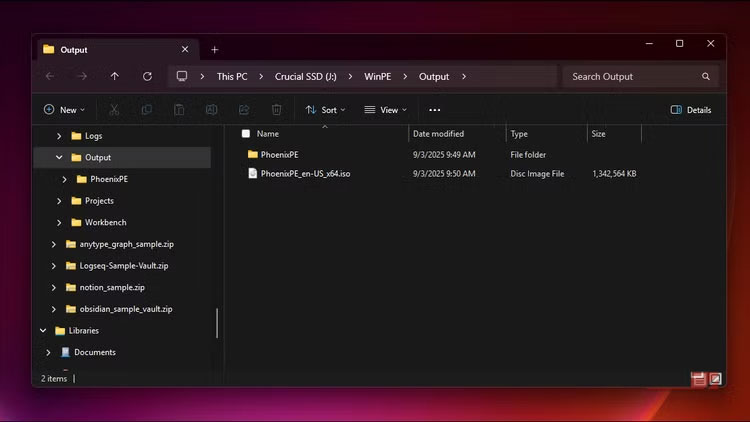Select PhoenixPE_en-US_x64.iso file name
The height and width of the screenshot is (422, 750).
pyautogui.click(x=305, y=174)
